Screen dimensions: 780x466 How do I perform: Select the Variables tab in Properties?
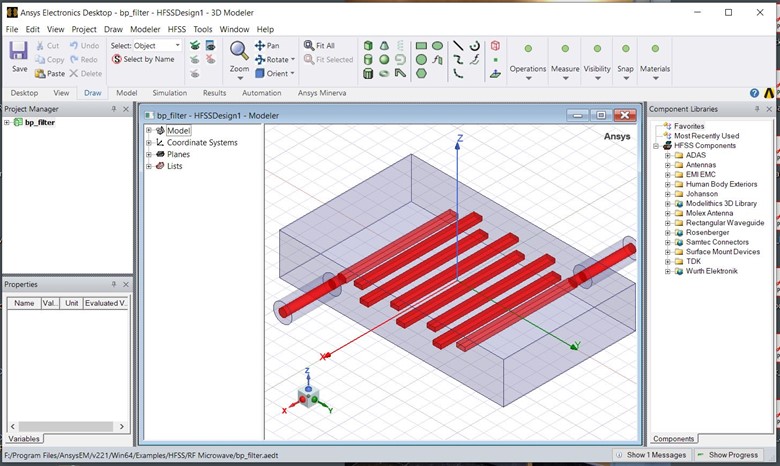click(24, 439)
